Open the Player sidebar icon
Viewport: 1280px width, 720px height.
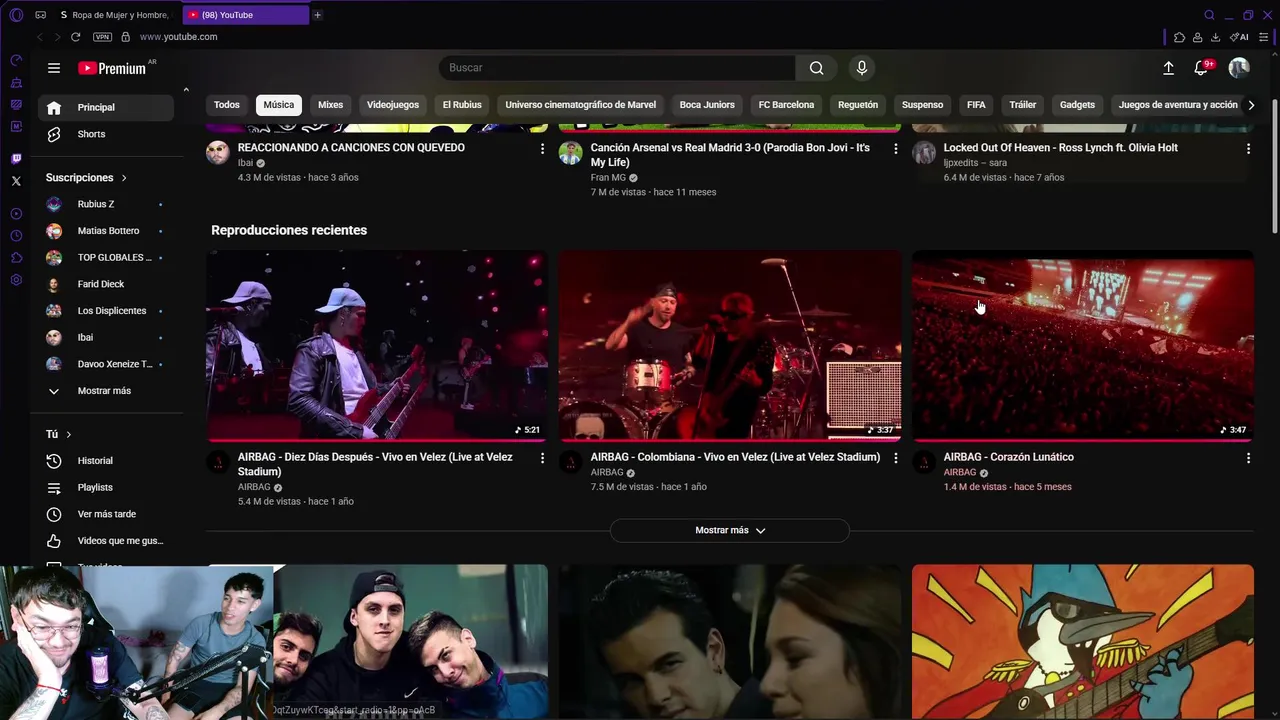[16, 214]
